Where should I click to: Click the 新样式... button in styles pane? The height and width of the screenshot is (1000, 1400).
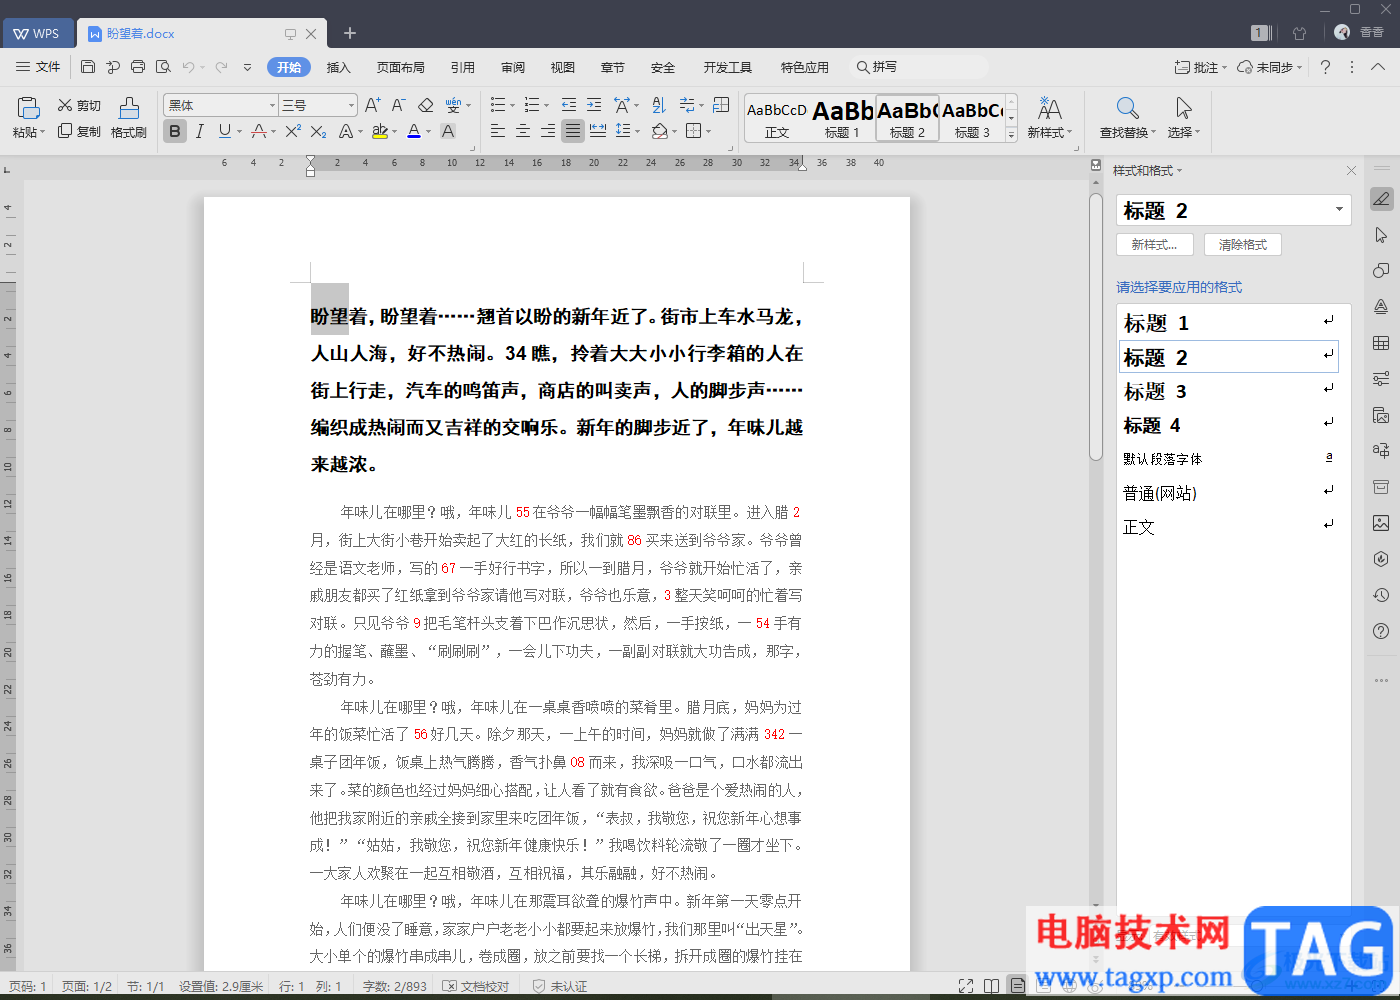1154,245
